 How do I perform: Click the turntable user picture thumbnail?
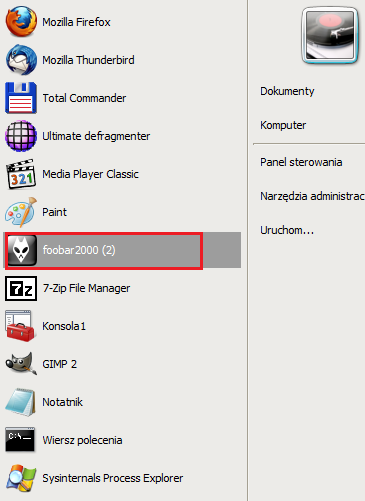pyautogui.click(x=330, y=35)
